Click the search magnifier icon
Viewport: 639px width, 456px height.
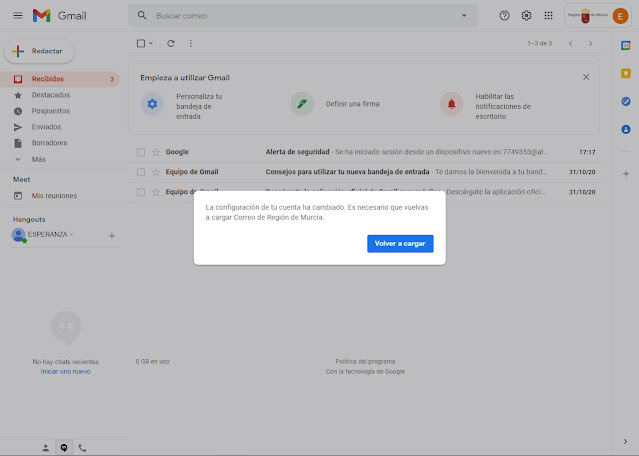(142, 15)
